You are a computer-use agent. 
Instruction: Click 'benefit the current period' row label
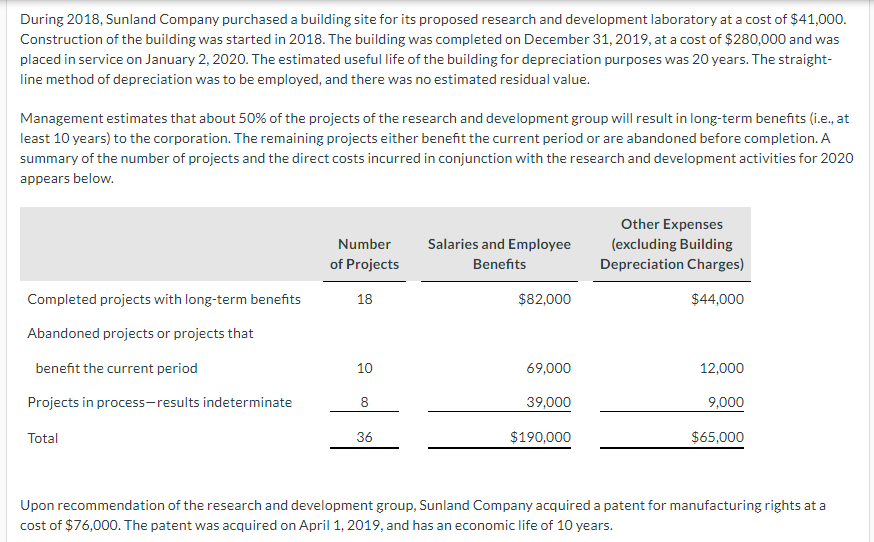pyautogui.click(x=116, y=369)
